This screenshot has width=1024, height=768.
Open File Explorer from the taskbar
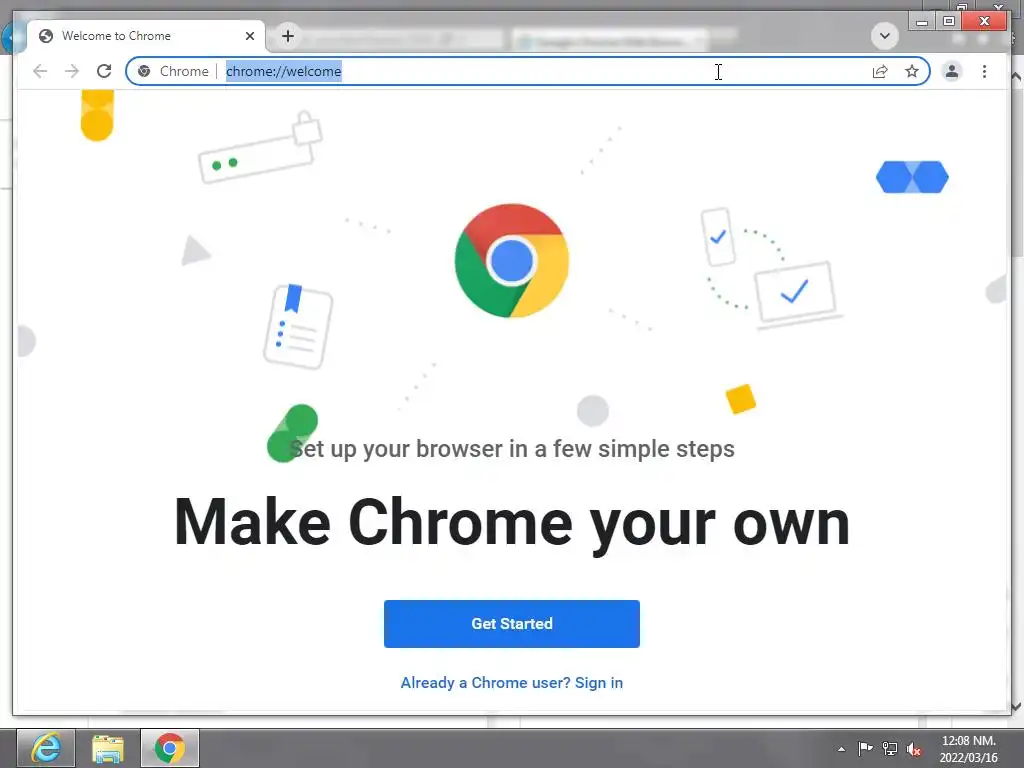[108, 748]
